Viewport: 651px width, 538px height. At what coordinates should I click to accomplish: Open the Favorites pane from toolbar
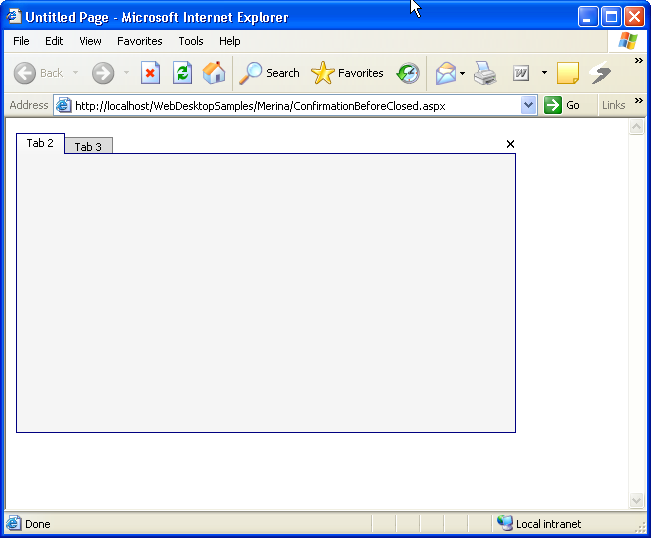point(348,73)
